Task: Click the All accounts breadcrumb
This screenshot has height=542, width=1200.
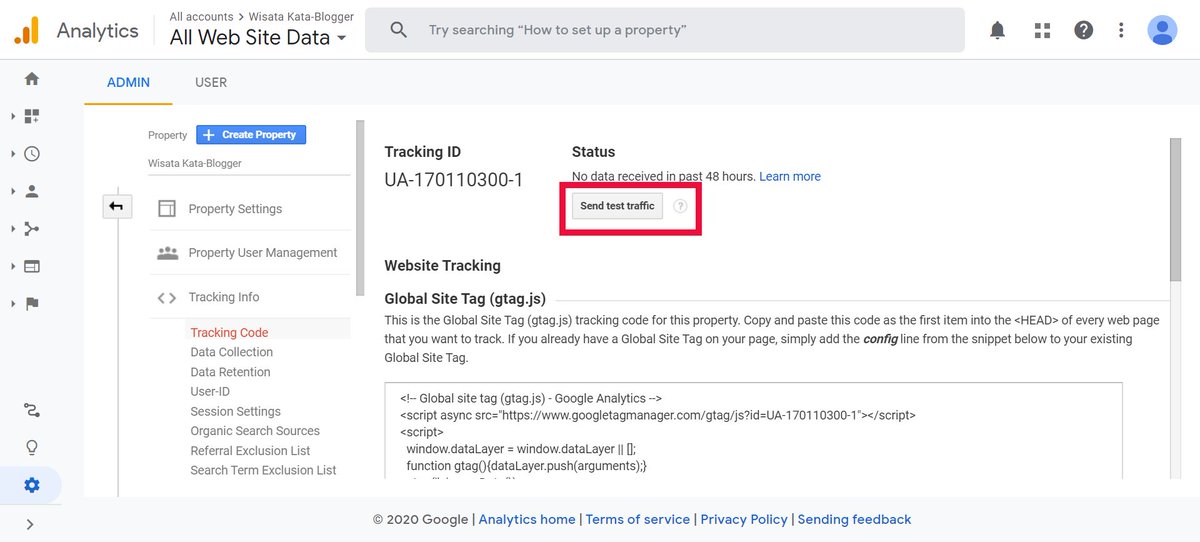Action: tap(201, 16)
